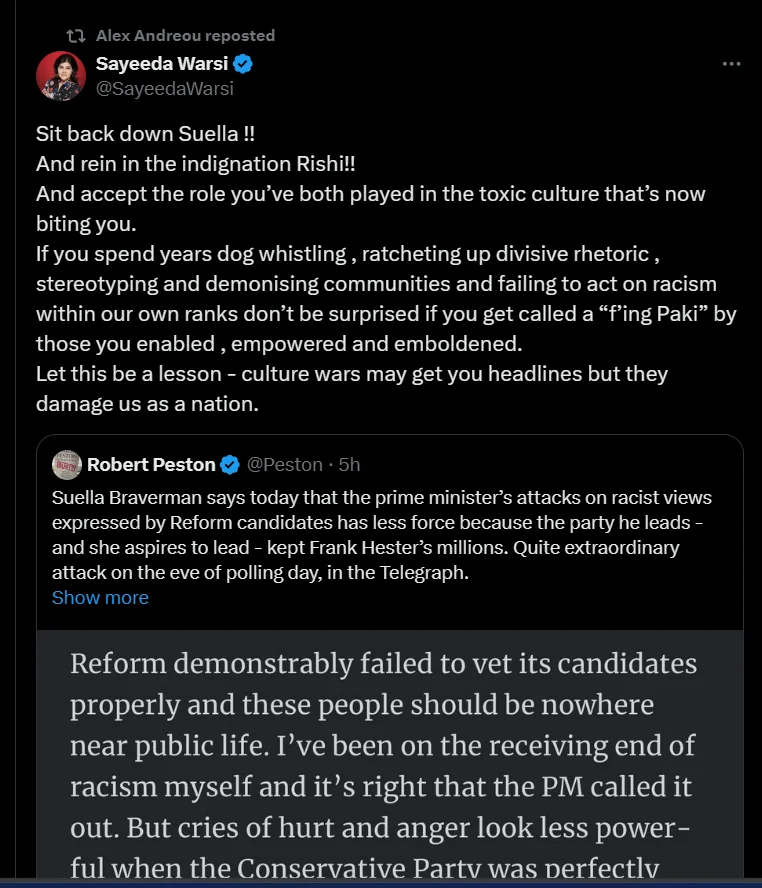Open quoted post text about Suella Braverman
The height and width of the screenshot is (888, 762).
pos(382,535)
